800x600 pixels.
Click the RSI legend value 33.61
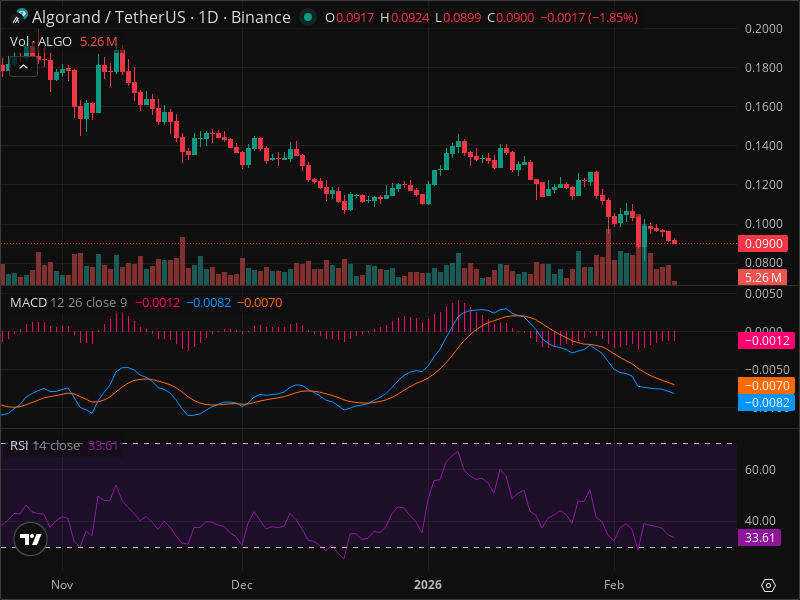103,445
